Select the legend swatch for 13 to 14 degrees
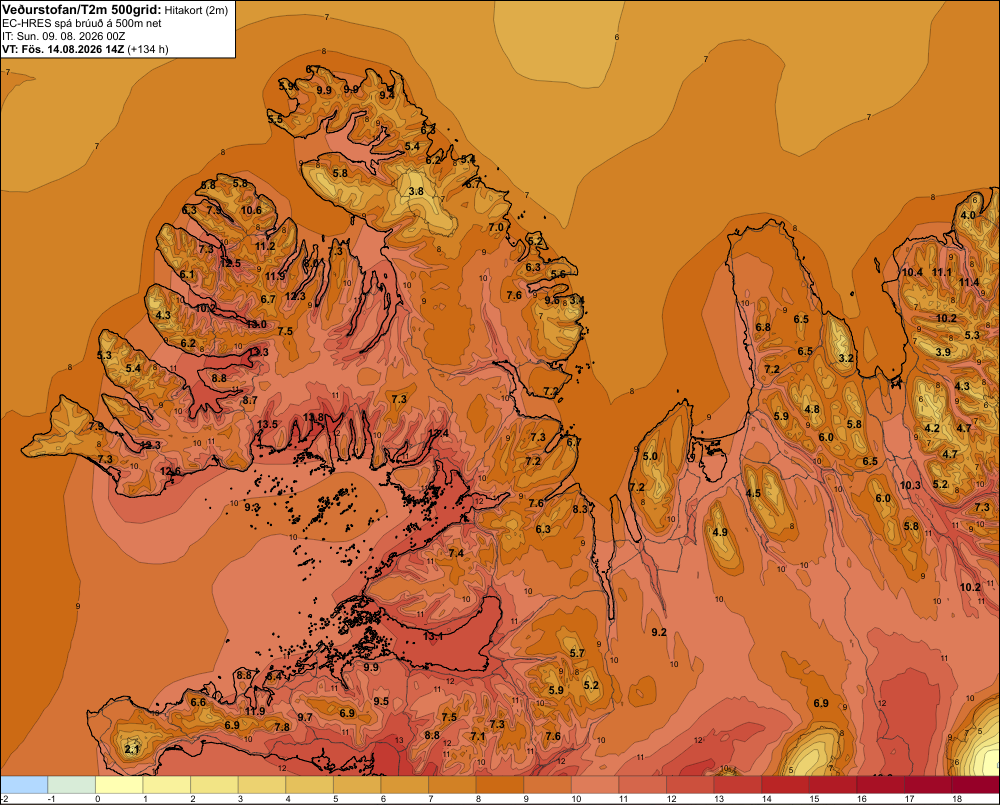Screen dimensions: 1000x805 (738, 784)
